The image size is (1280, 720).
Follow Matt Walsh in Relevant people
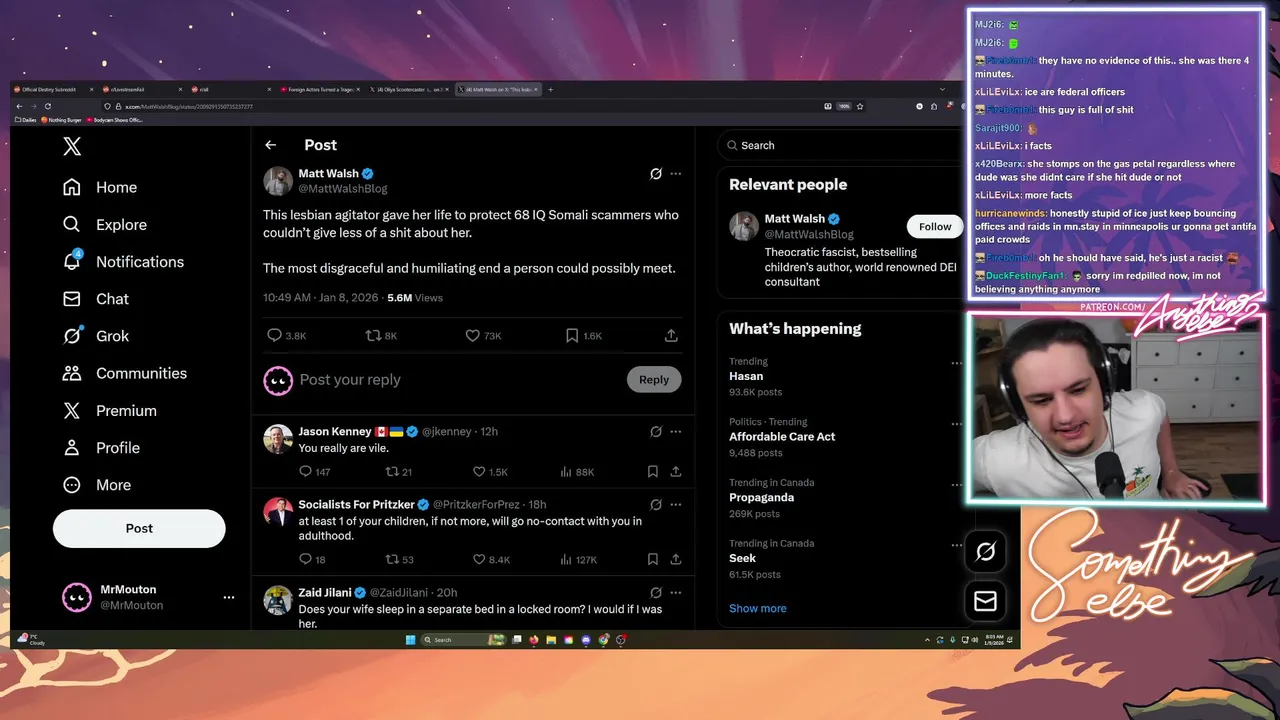(x=935, y=227)
